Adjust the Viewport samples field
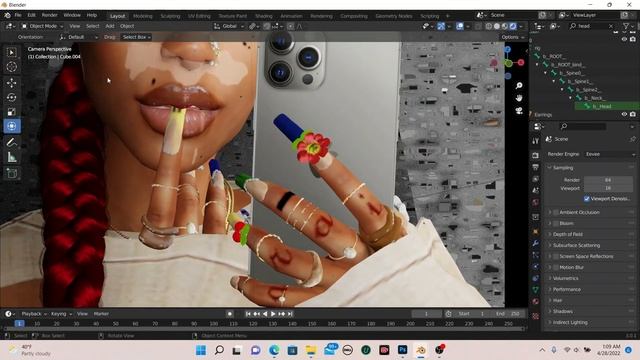The width and height of the screenshot is (640, 360). click(608, 188)
